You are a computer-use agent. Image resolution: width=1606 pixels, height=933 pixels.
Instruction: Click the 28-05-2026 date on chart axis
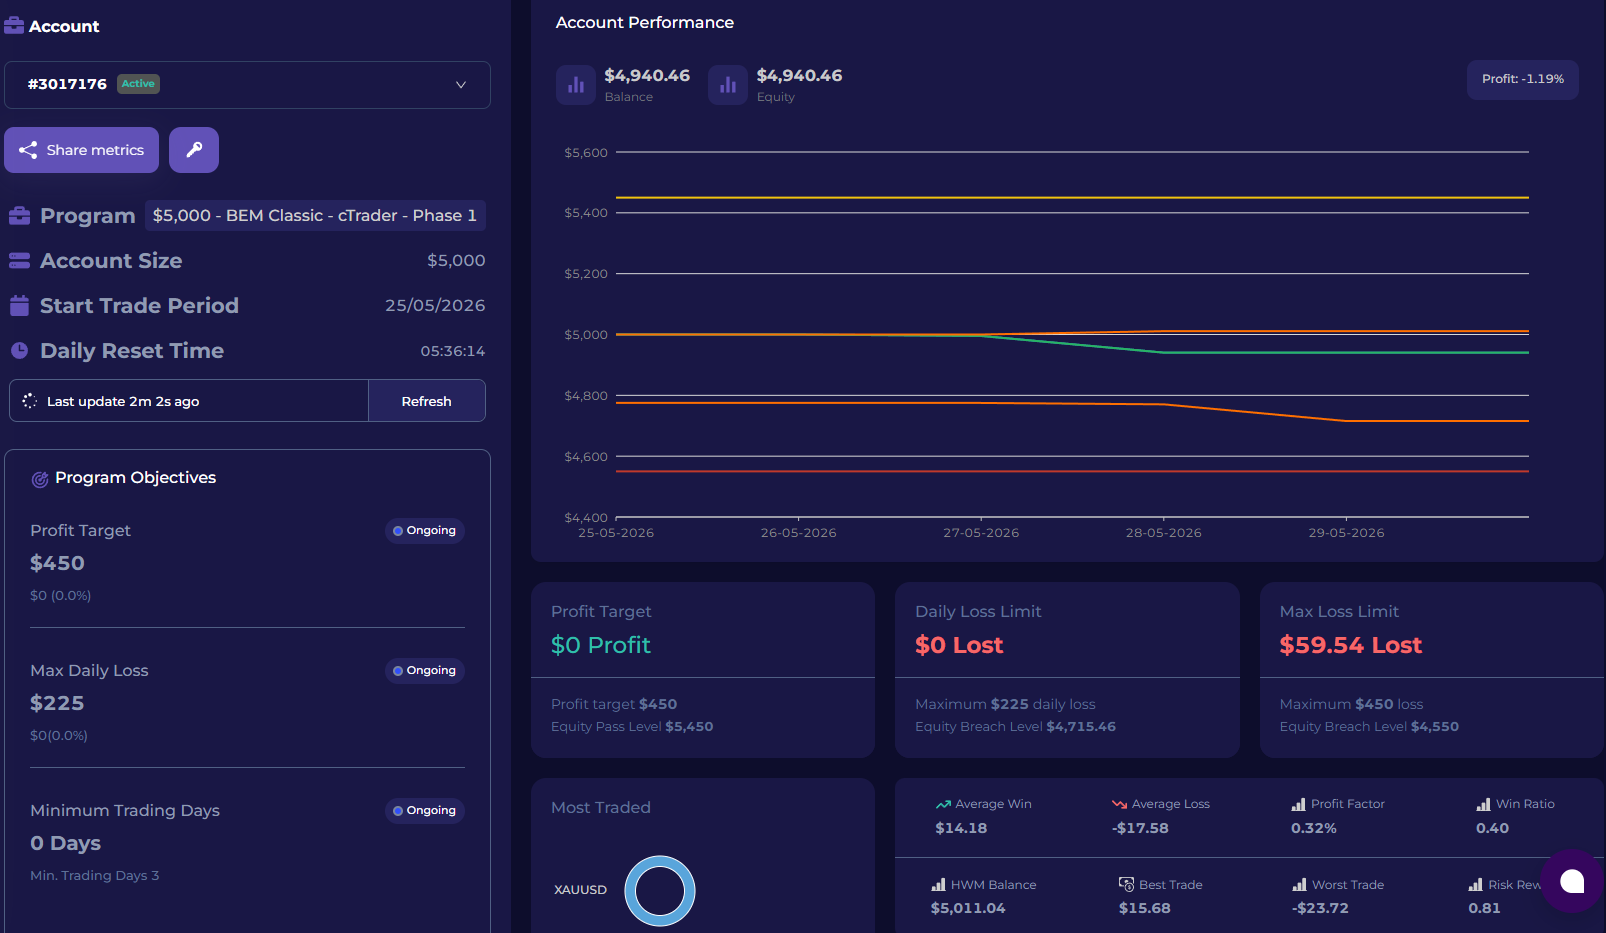1164,533
